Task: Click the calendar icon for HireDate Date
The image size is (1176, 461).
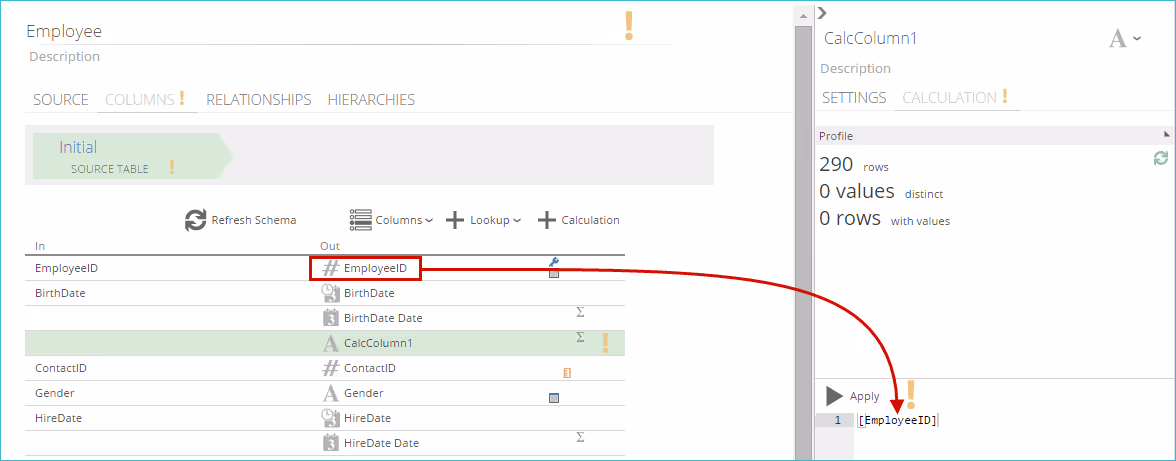Action: (331, 443)
